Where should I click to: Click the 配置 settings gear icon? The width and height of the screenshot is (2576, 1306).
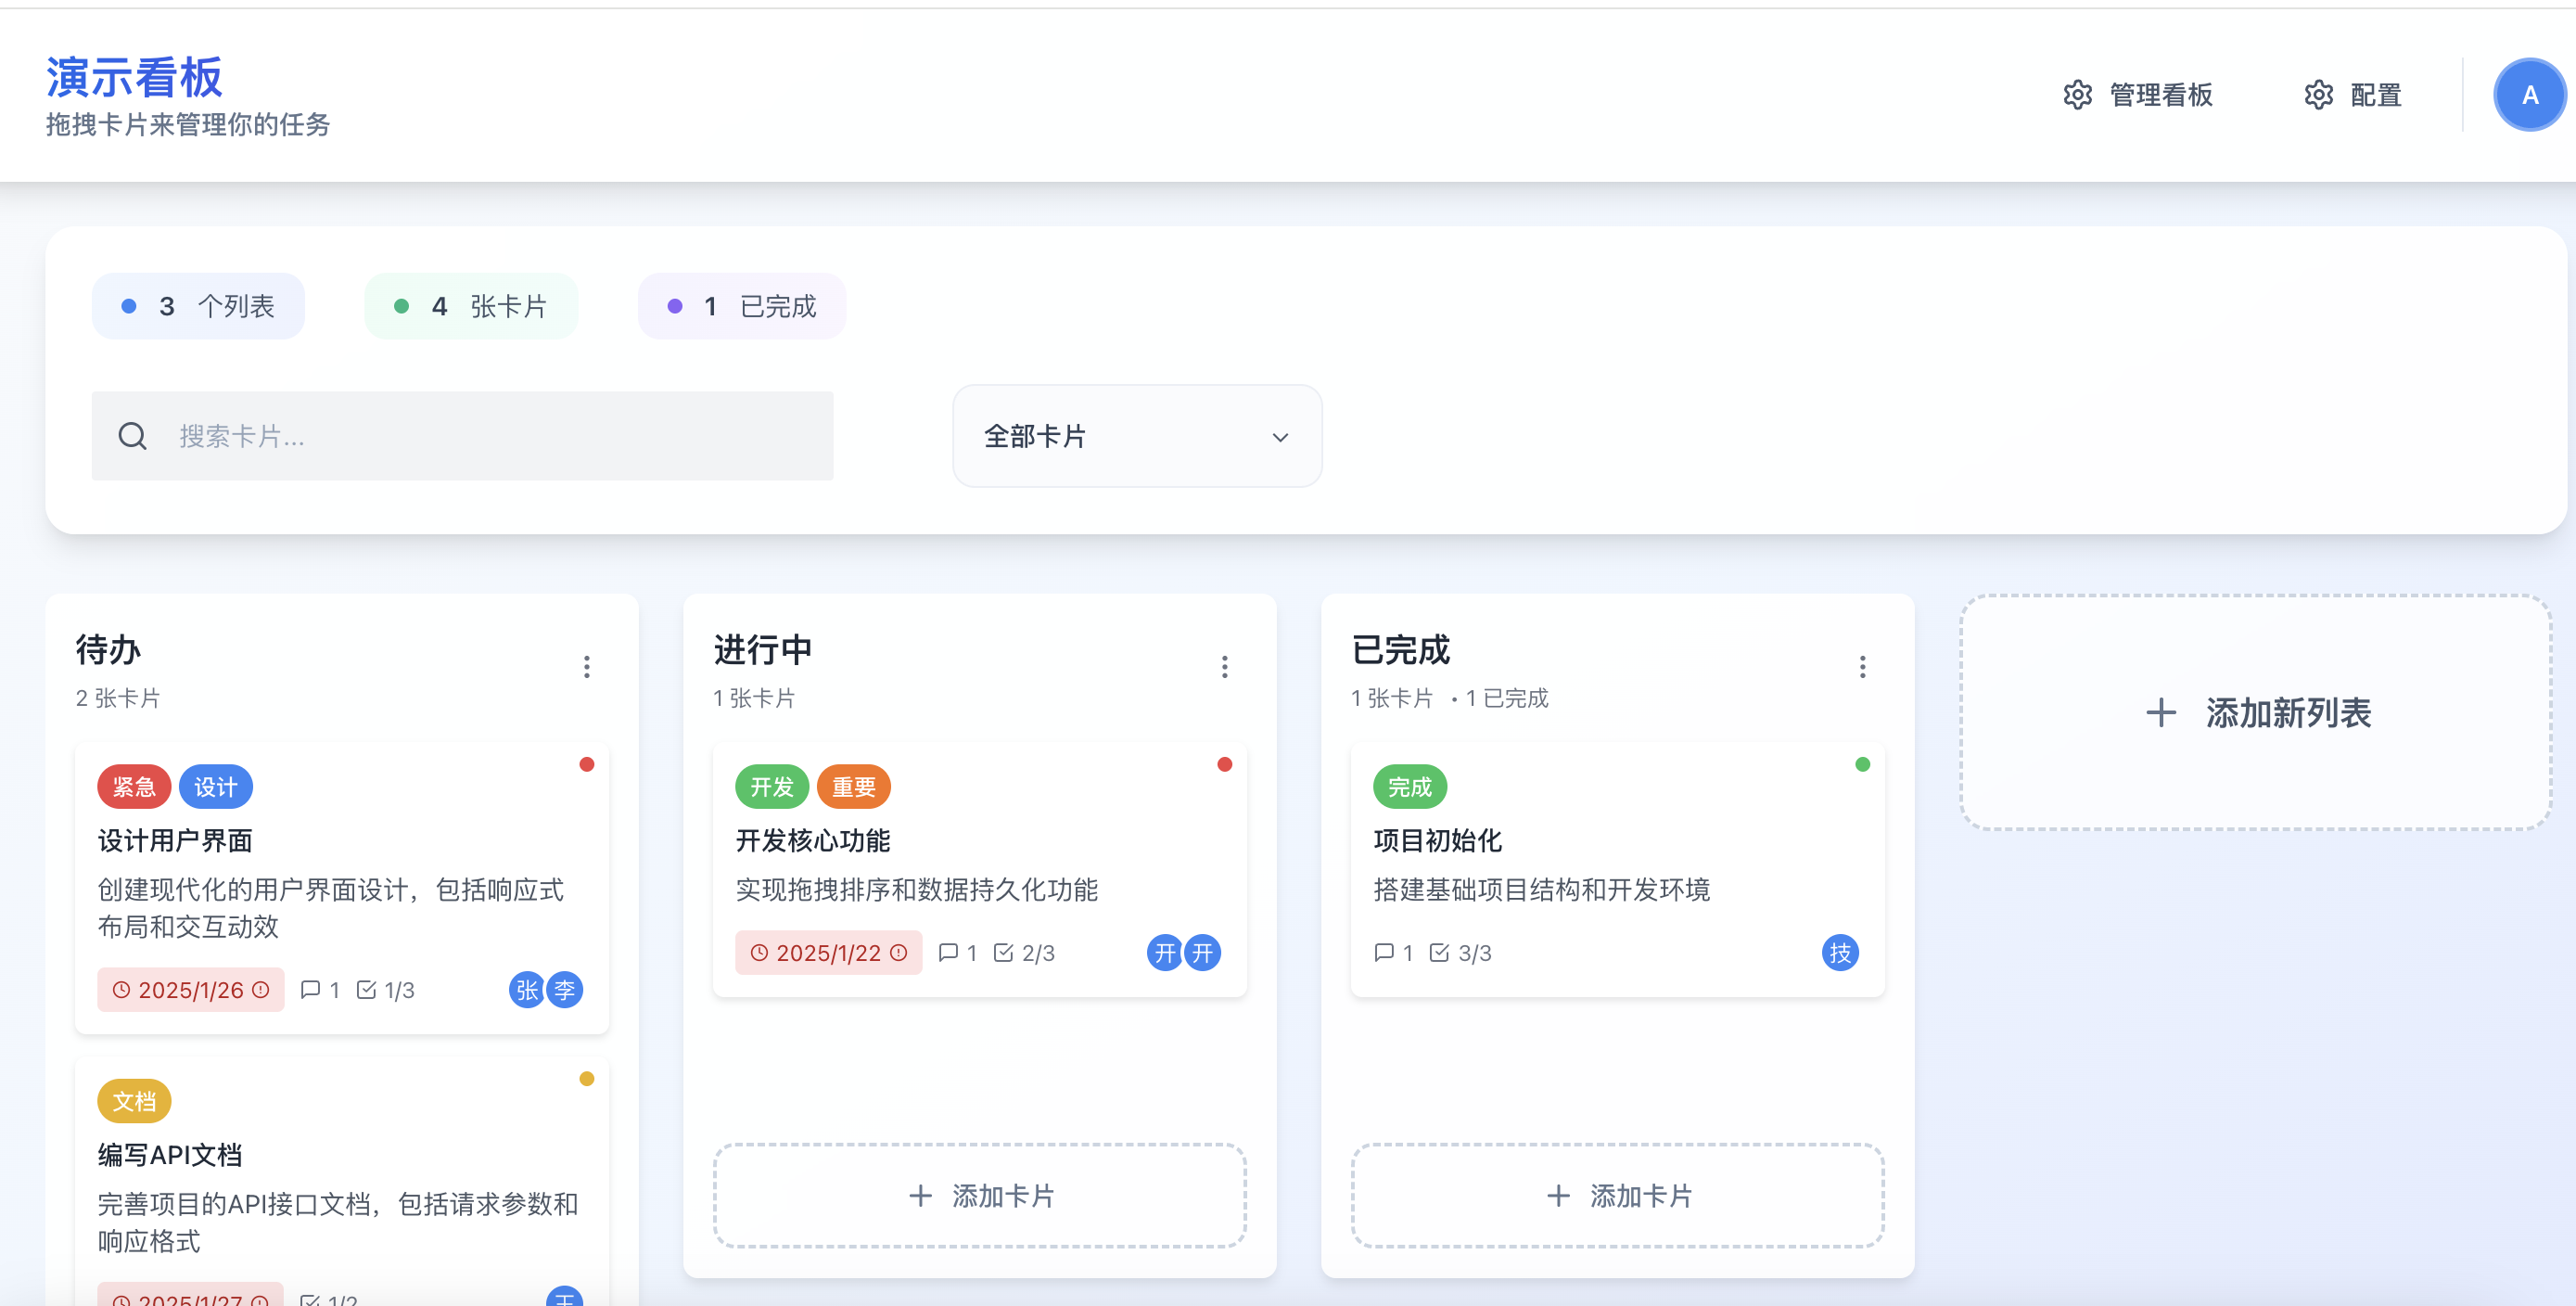coord(2318,95)
